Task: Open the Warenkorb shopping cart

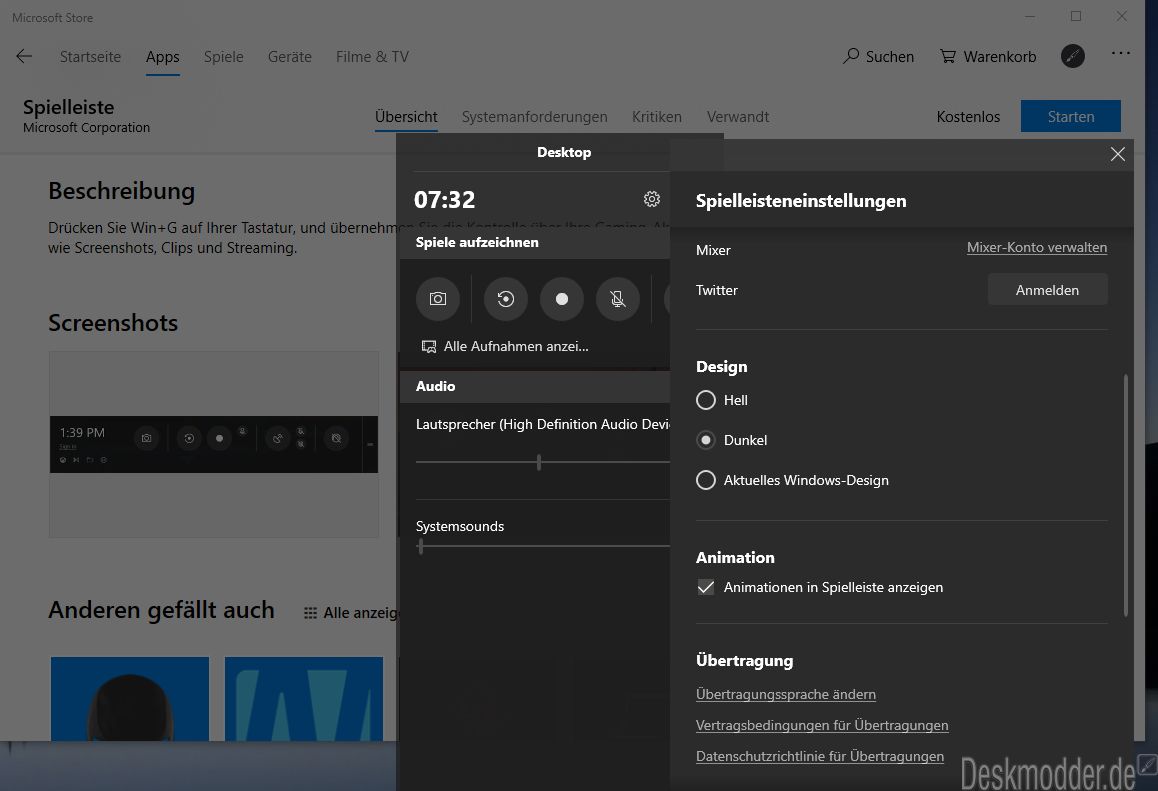Action: pyautogui.click(x=988, y=57)
